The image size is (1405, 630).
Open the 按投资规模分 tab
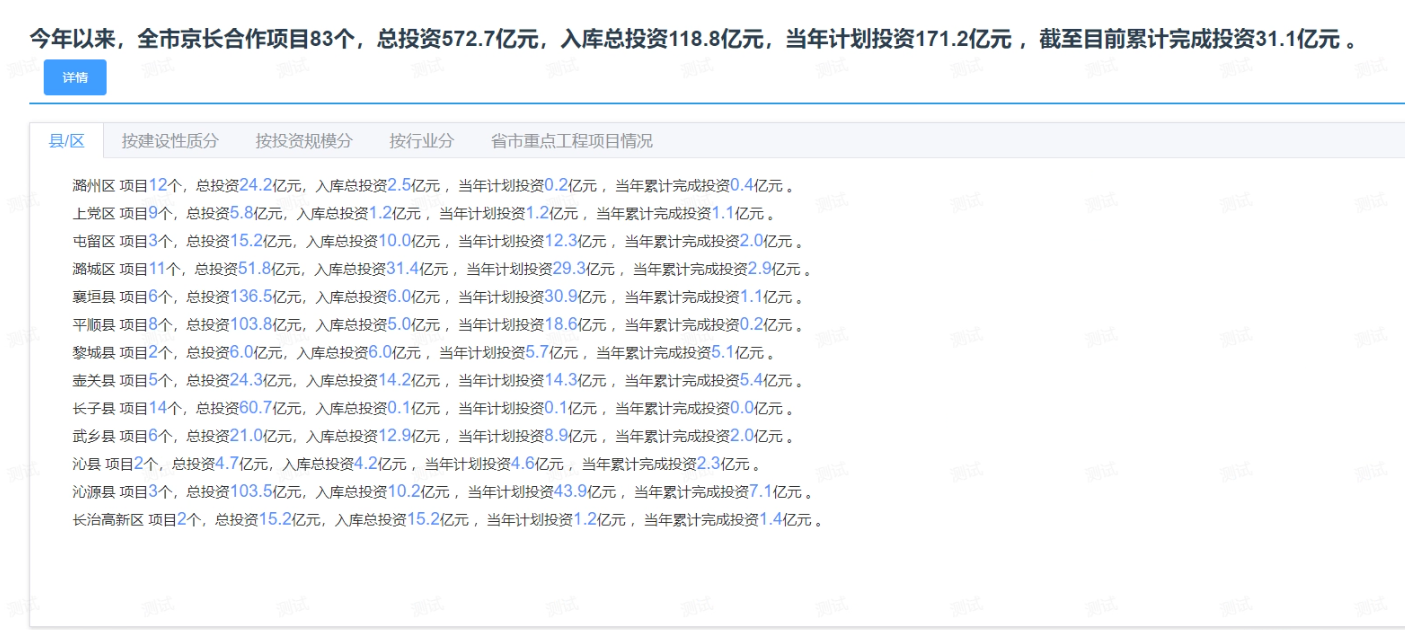tap(304, 141)
